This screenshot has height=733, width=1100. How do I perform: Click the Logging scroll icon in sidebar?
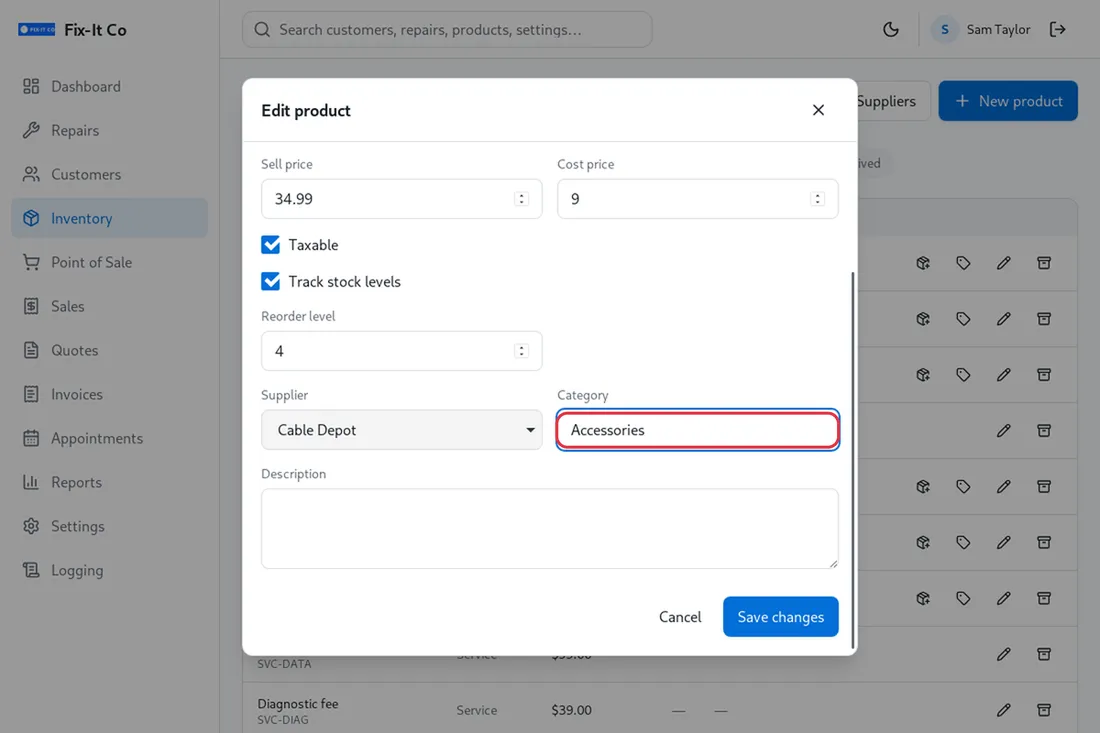pos(31,570)
